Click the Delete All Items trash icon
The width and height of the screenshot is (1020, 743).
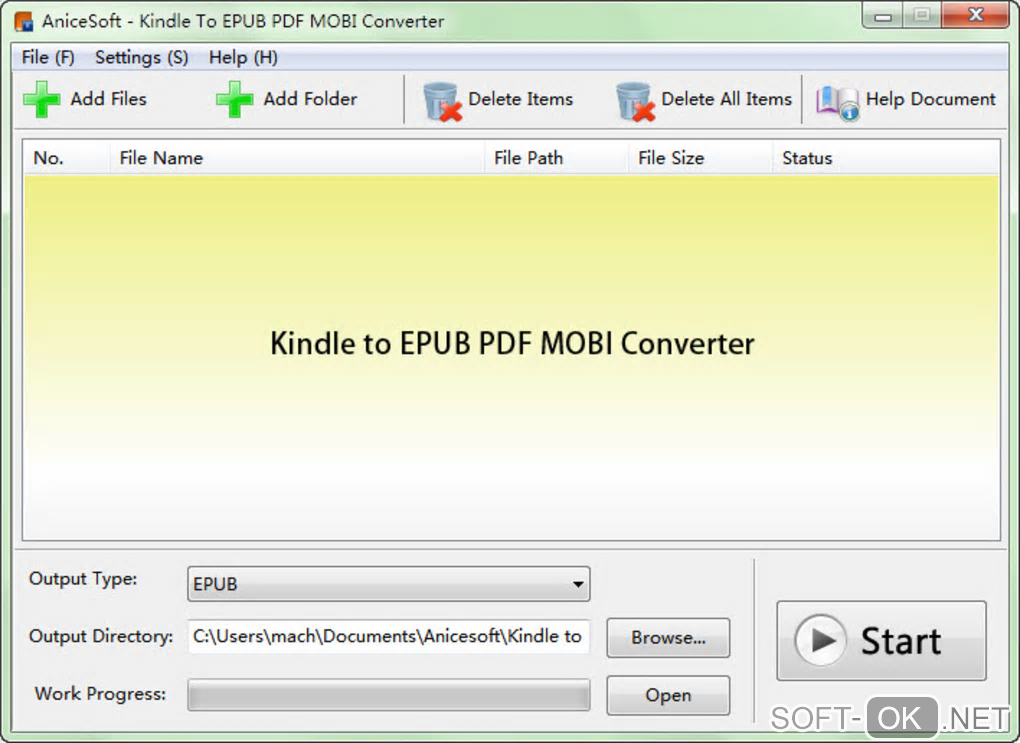pyautogui.click(x=635, y=101)
